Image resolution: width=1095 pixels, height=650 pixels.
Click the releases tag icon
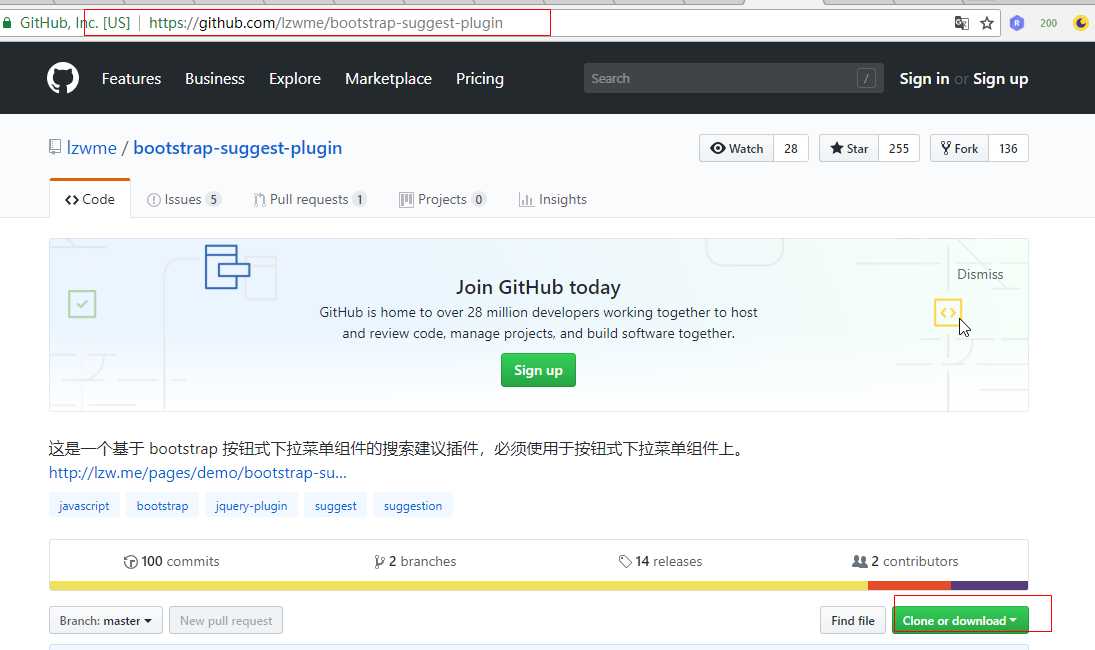click(x=625, y=561)
